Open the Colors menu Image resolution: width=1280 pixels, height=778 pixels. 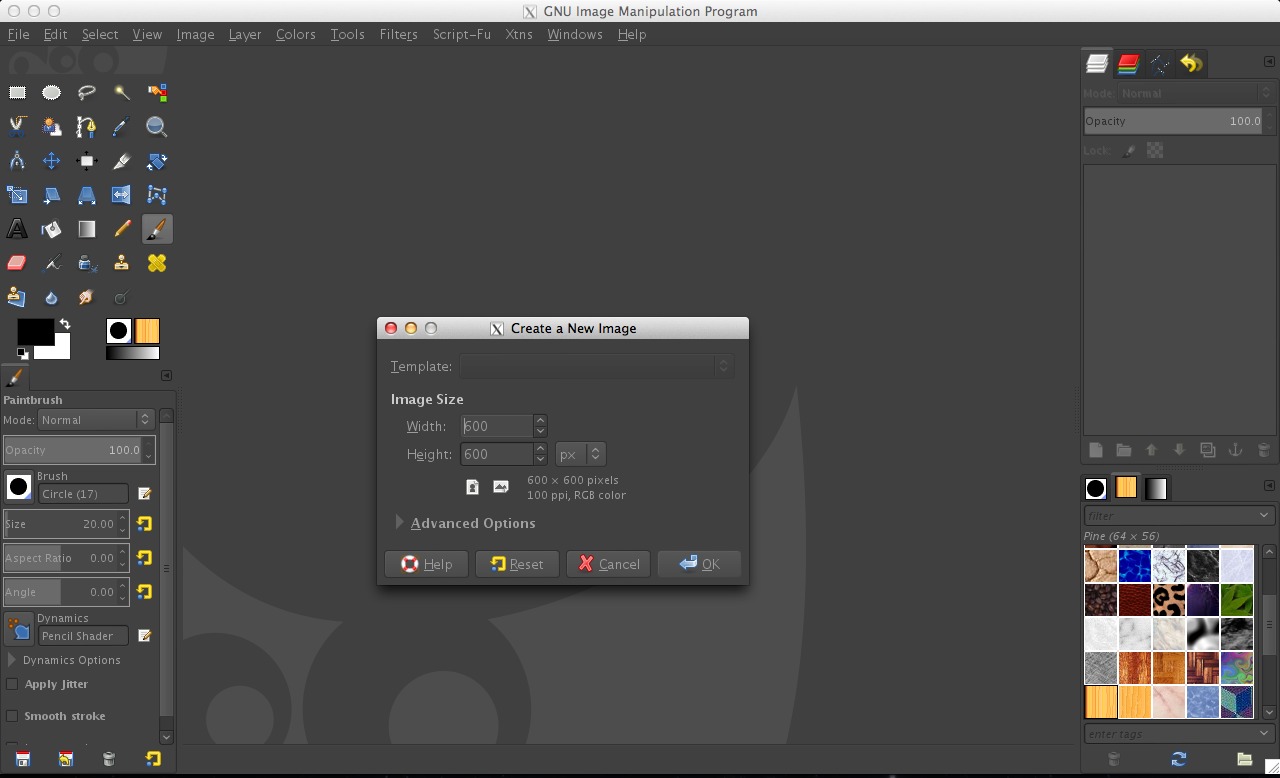tap(296, 34)
